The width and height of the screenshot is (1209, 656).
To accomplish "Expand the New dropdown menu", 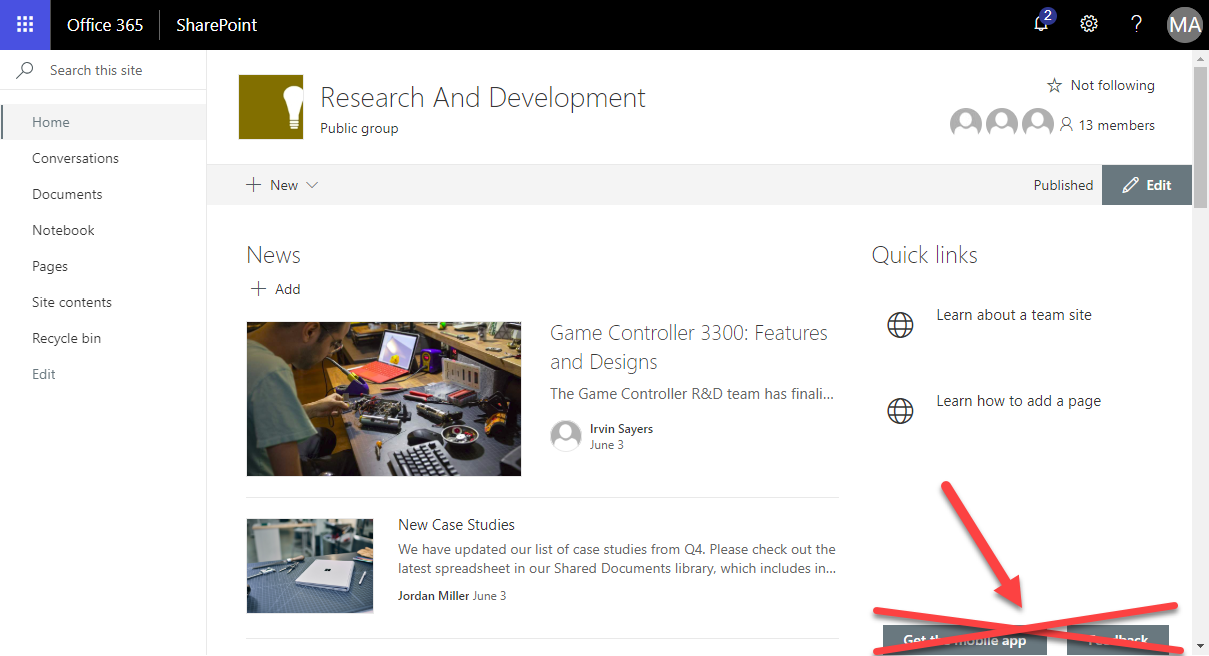I will click(x=311, y=185).
